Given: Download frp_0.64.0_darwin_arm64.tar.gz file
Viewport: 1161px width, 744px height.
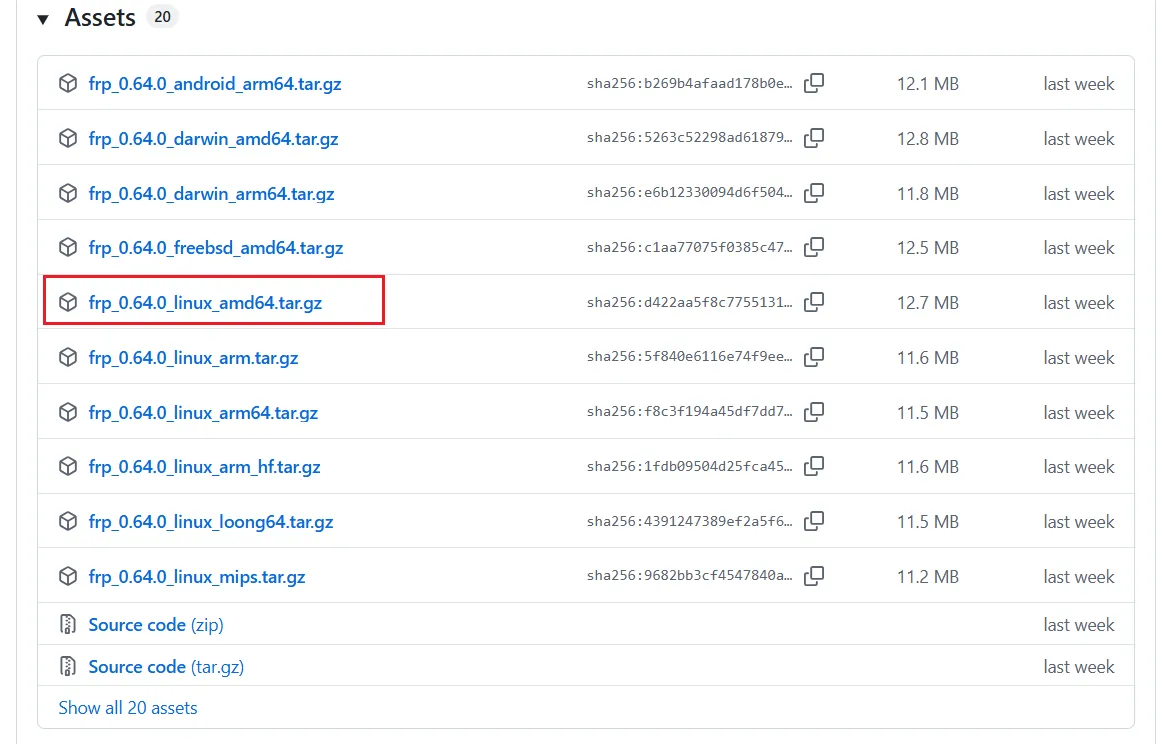Looking at the screenshot, I should click(211, 194).
